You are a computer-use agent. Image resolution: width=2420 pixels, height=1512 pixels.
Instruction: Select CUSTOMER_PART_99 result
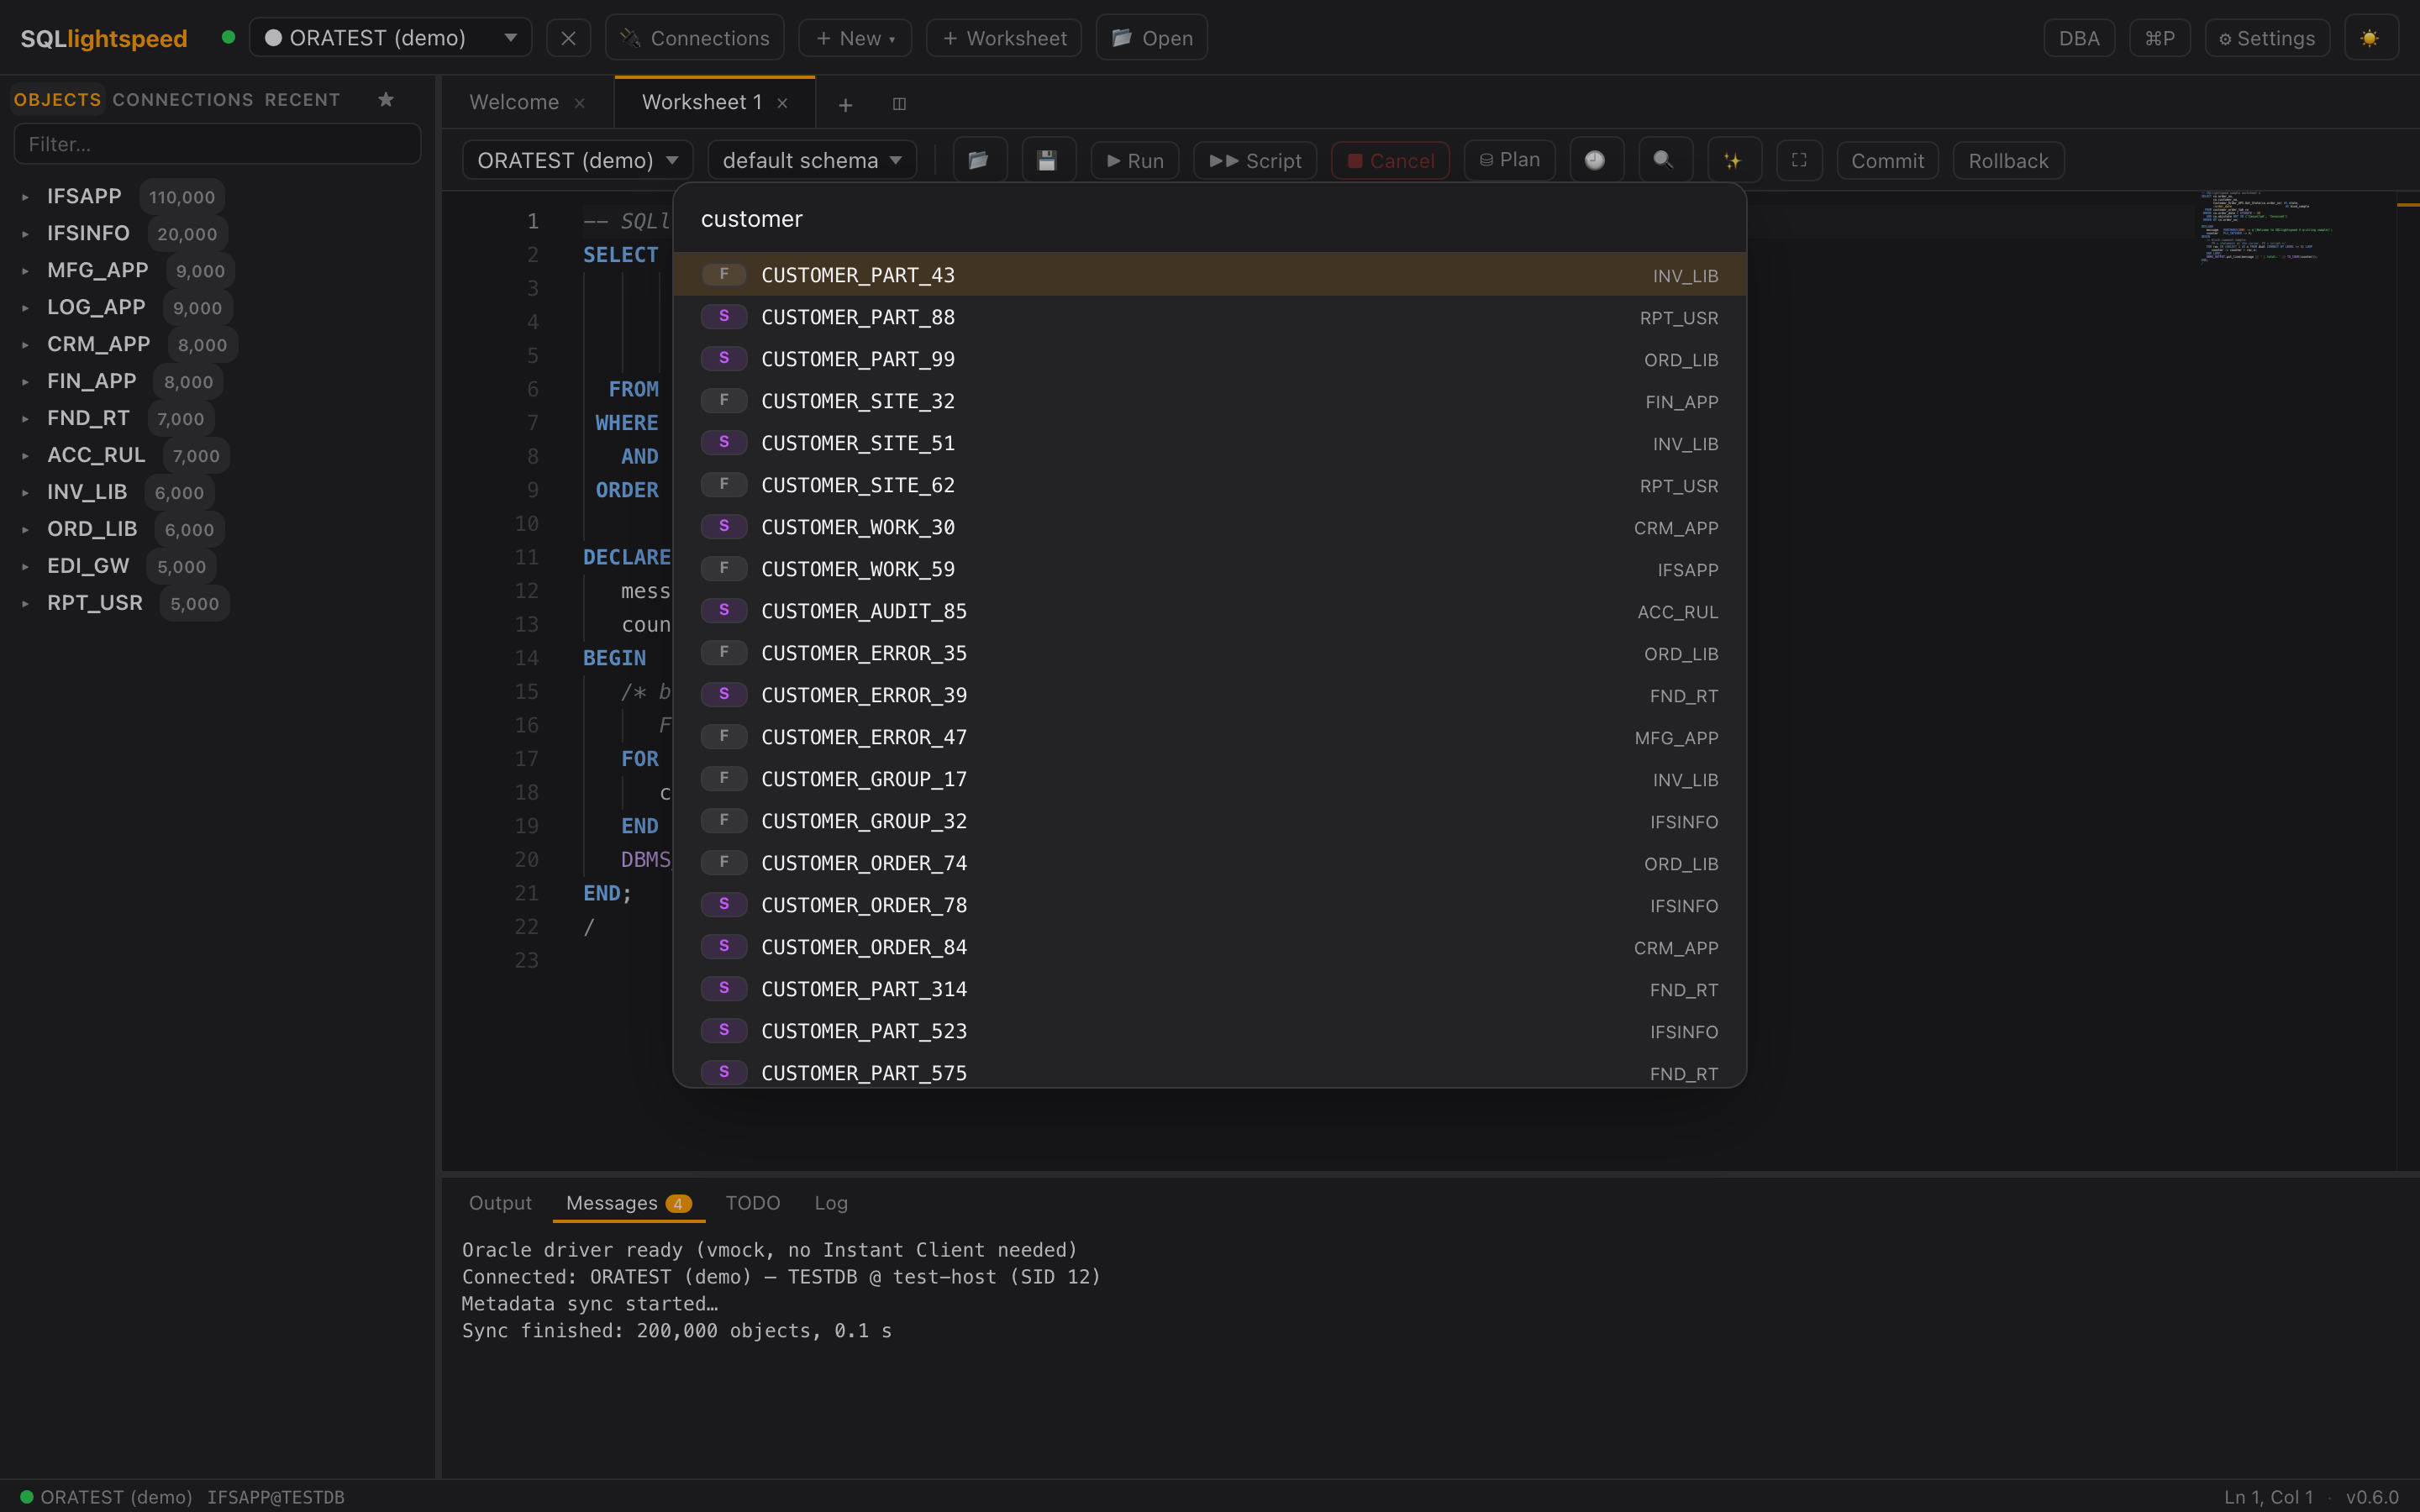click(x=1209, y=358)
